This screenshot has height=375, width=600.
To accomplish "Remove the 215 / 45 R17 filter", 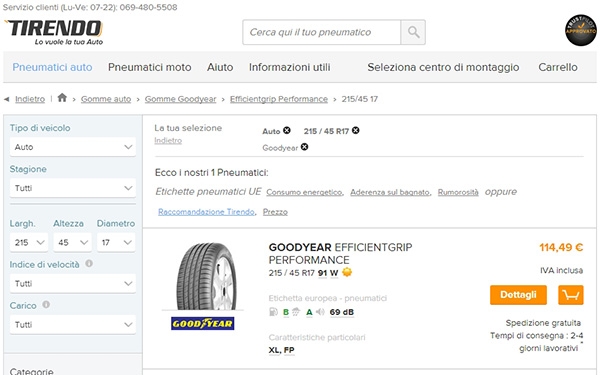I will 355,130.
